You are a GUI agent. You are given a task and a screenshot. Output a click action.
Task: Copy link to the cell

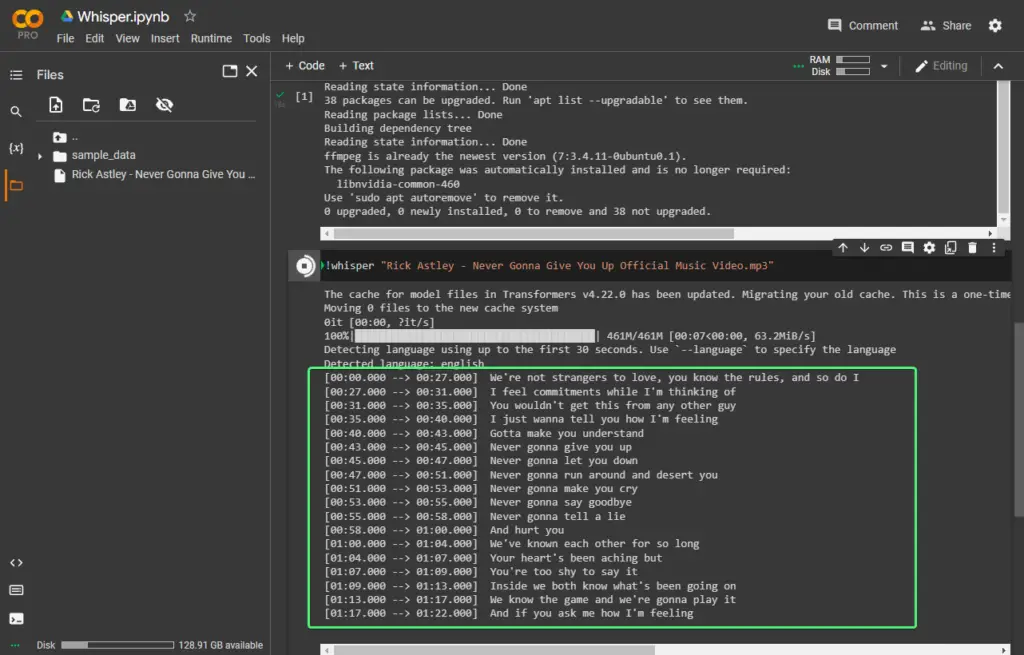tap(886, 248)
